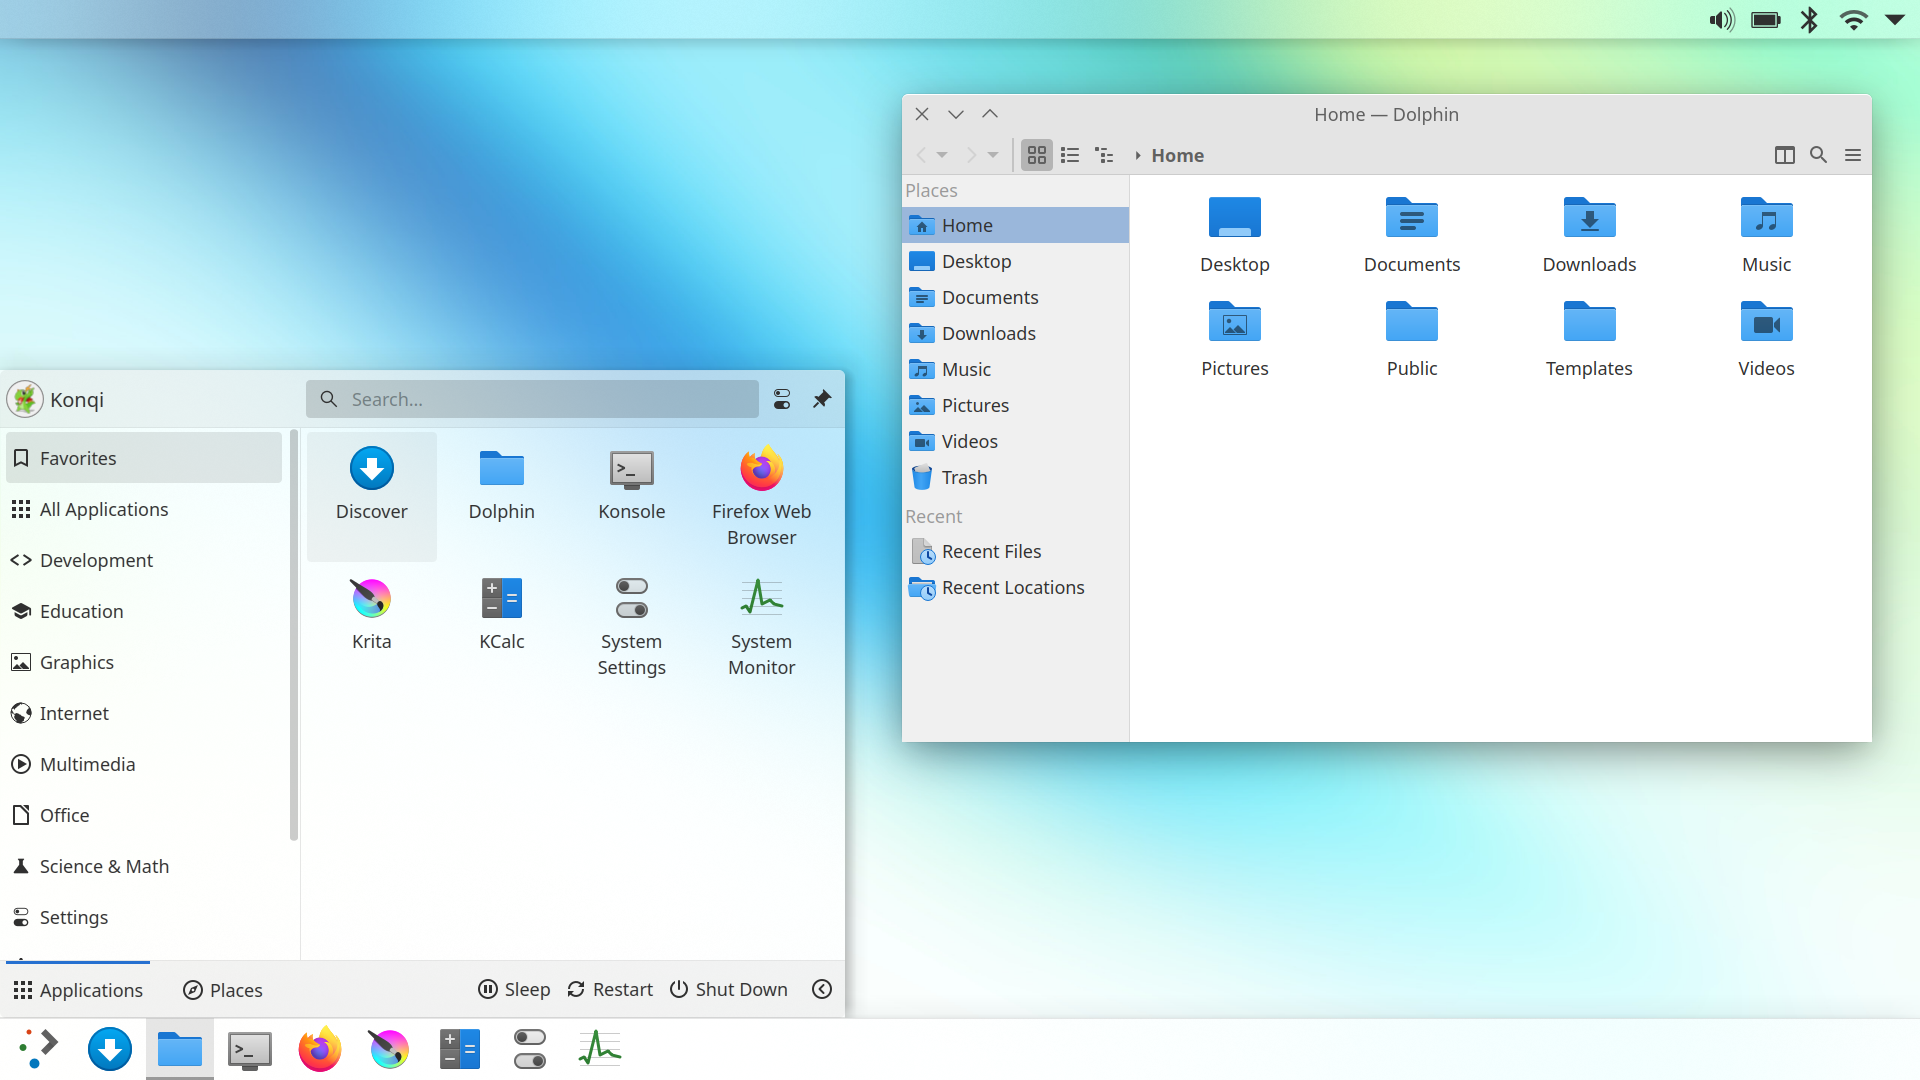Click the KCalc icon in the taskbar
The width and height of the screenshot is (1920, 1080).
(x=460, y=1049)
